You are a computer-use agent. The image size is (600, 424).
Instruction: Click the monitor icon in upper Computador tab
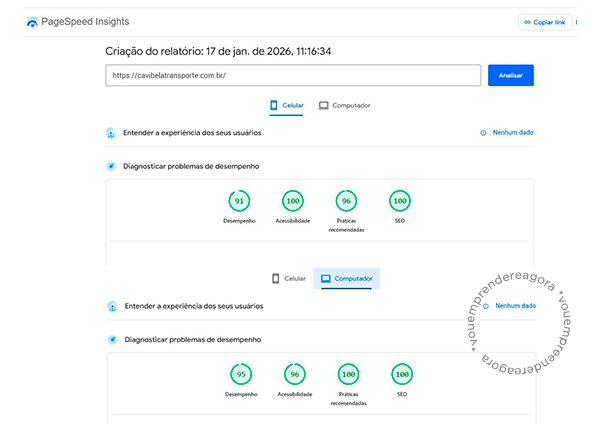coord(324,106)
